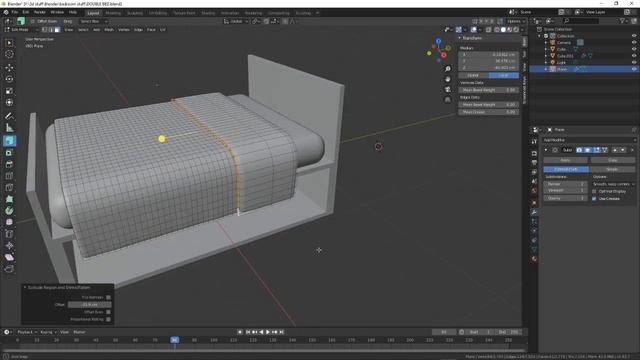640x360 pixels.
Task: Select the Scale tool
Action: point(9,91)
